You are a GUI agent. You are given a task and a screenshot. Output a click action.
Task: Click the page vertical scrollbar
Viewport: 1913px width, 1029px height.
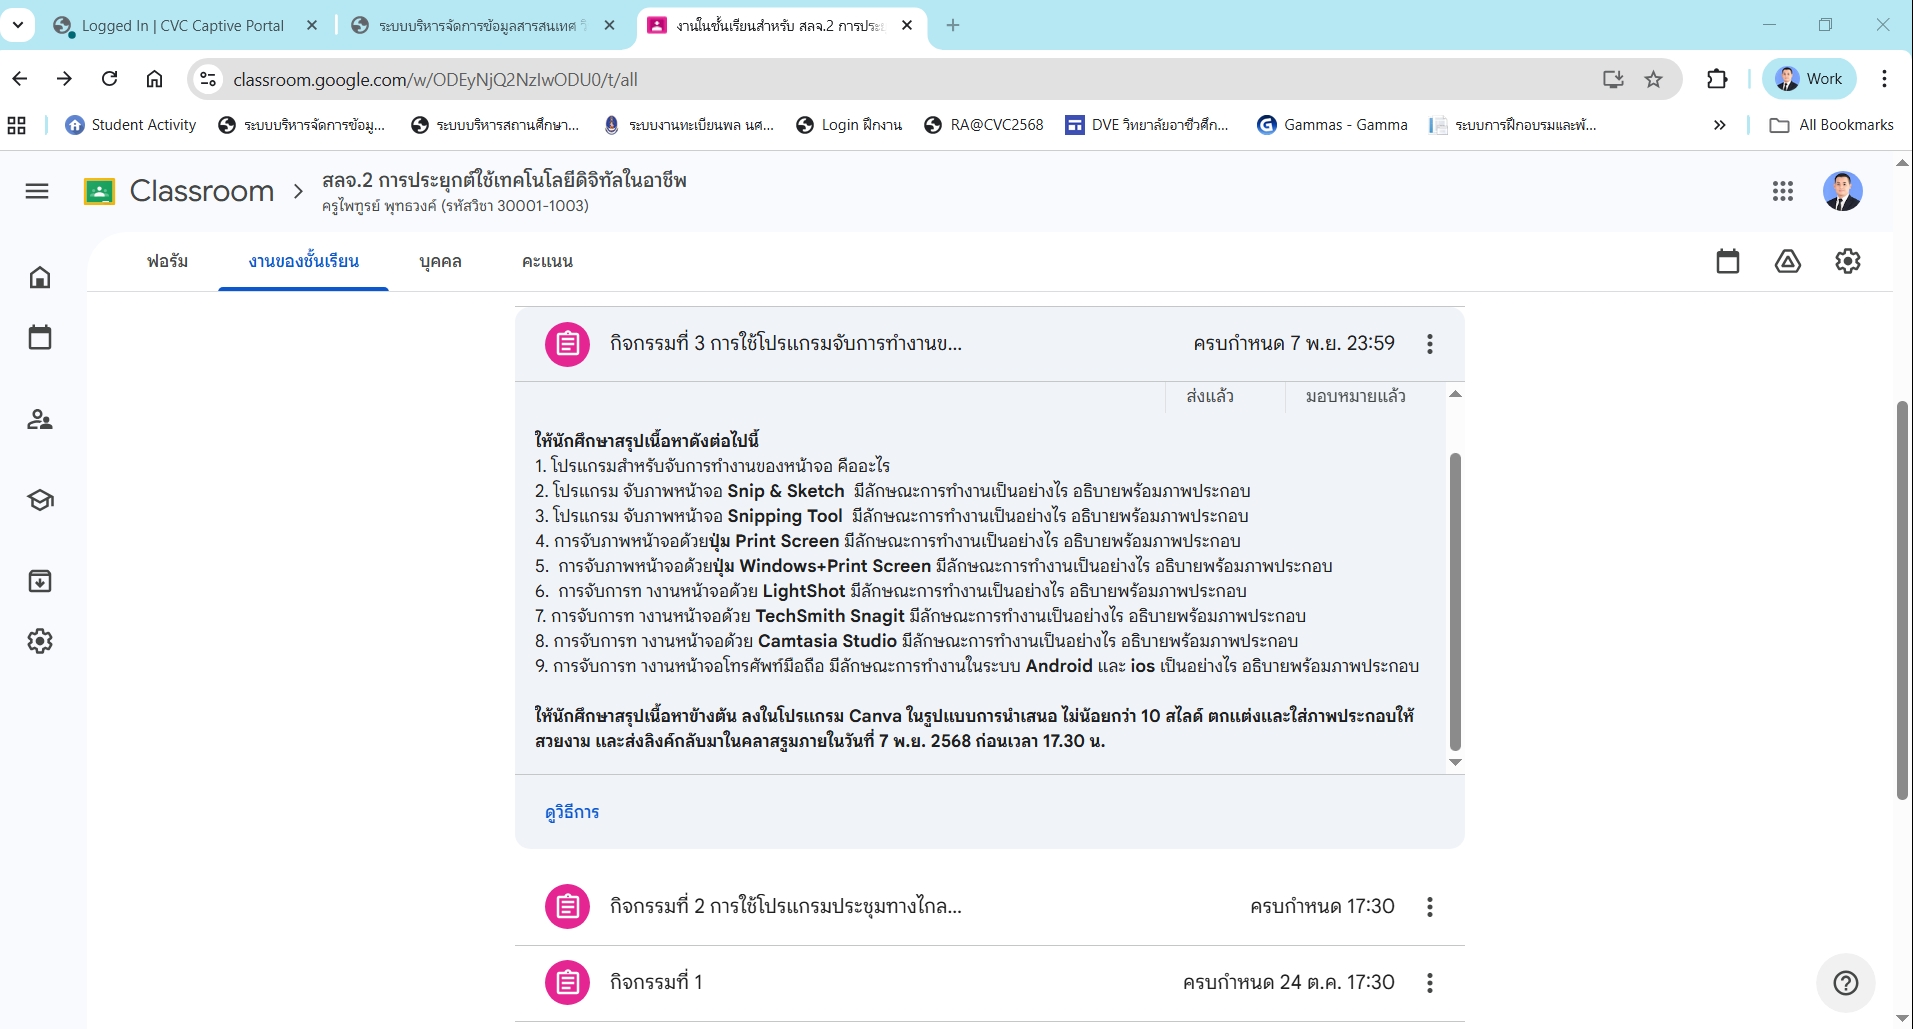pos(1902,600)
